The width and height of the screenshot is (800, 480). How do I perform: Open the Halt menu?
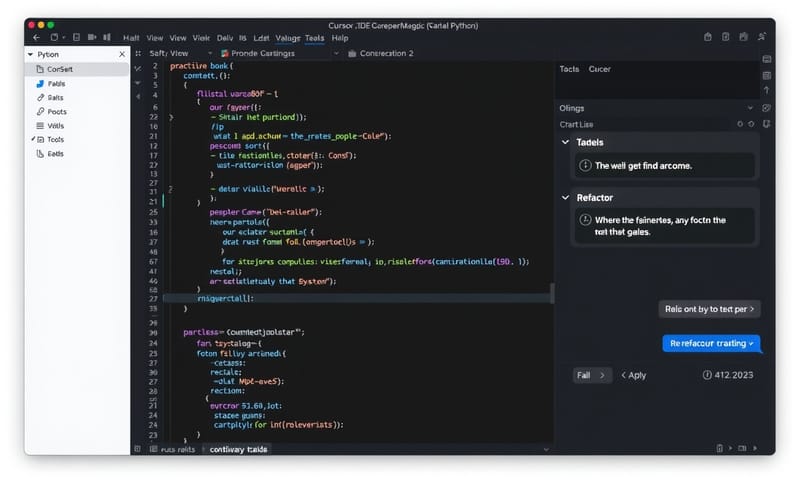coord(131,38)
